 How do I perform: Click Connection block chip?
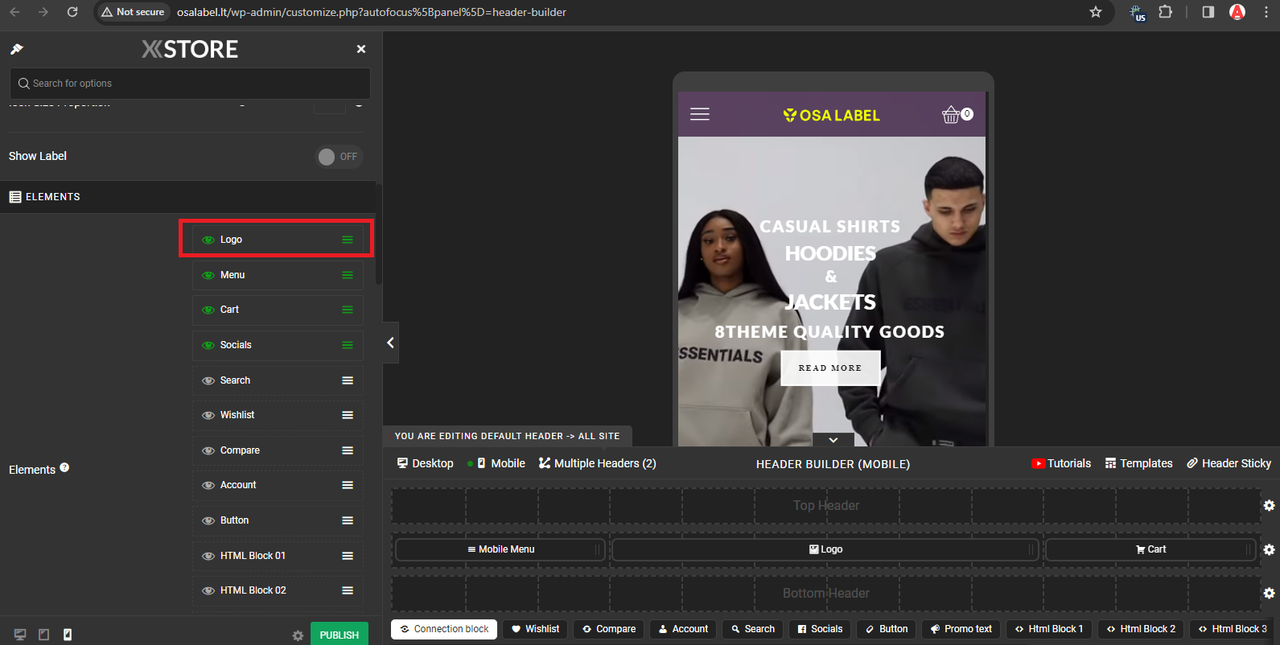(444, 629)
